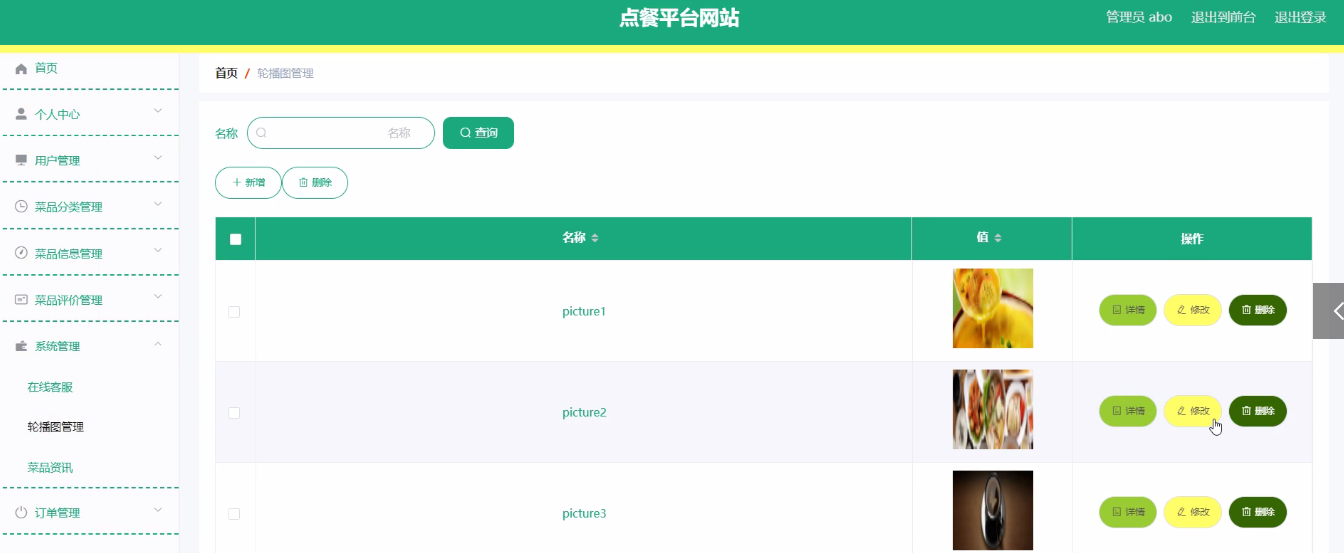This screenshot has height=553, width=1344.
Task: Click the sort icon beside 名称 column header
Action: (595, 238)
